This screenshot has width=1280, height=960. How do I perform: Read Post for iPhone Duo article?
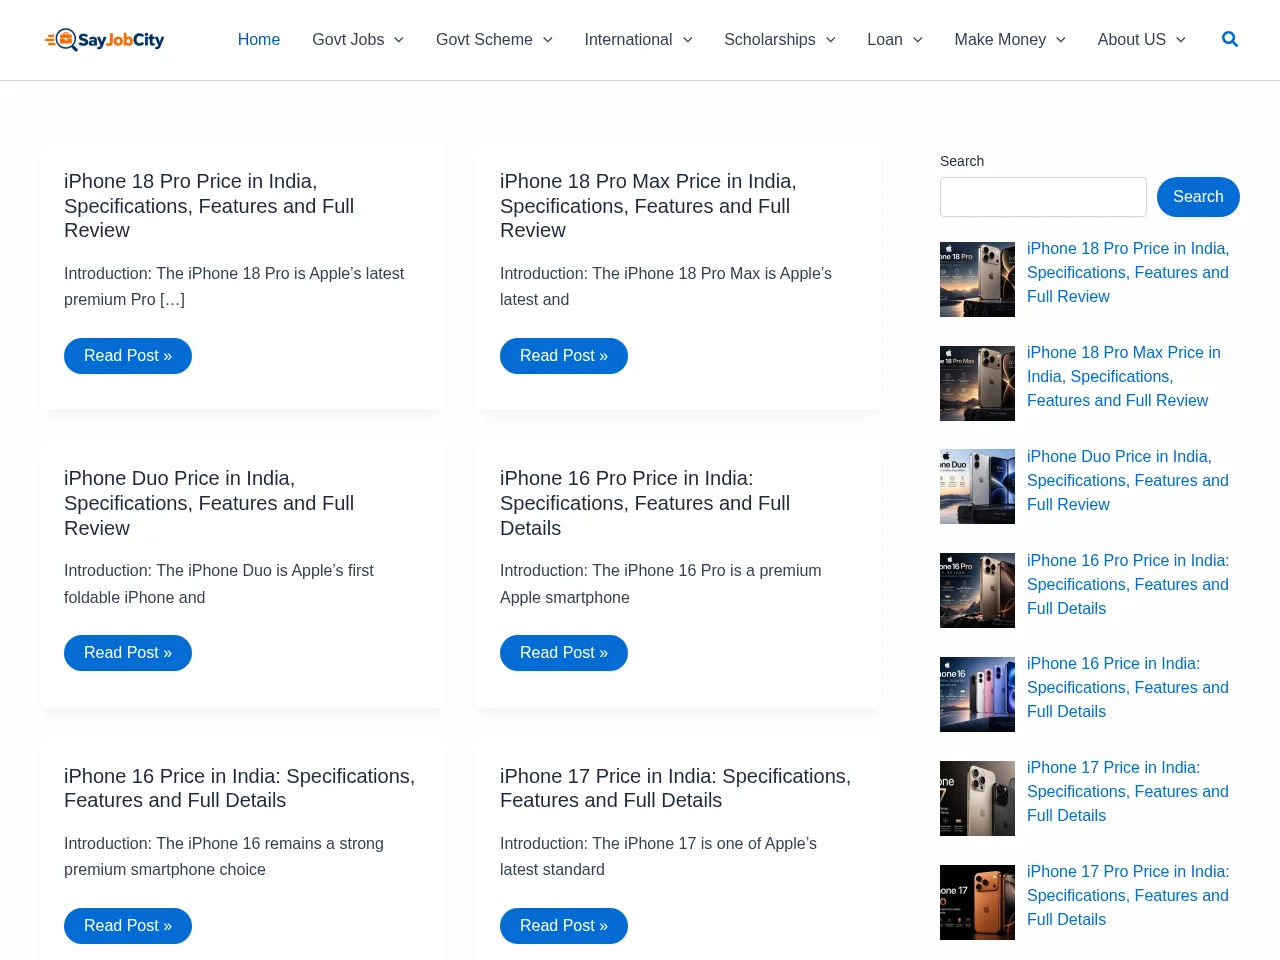point(128,653)
